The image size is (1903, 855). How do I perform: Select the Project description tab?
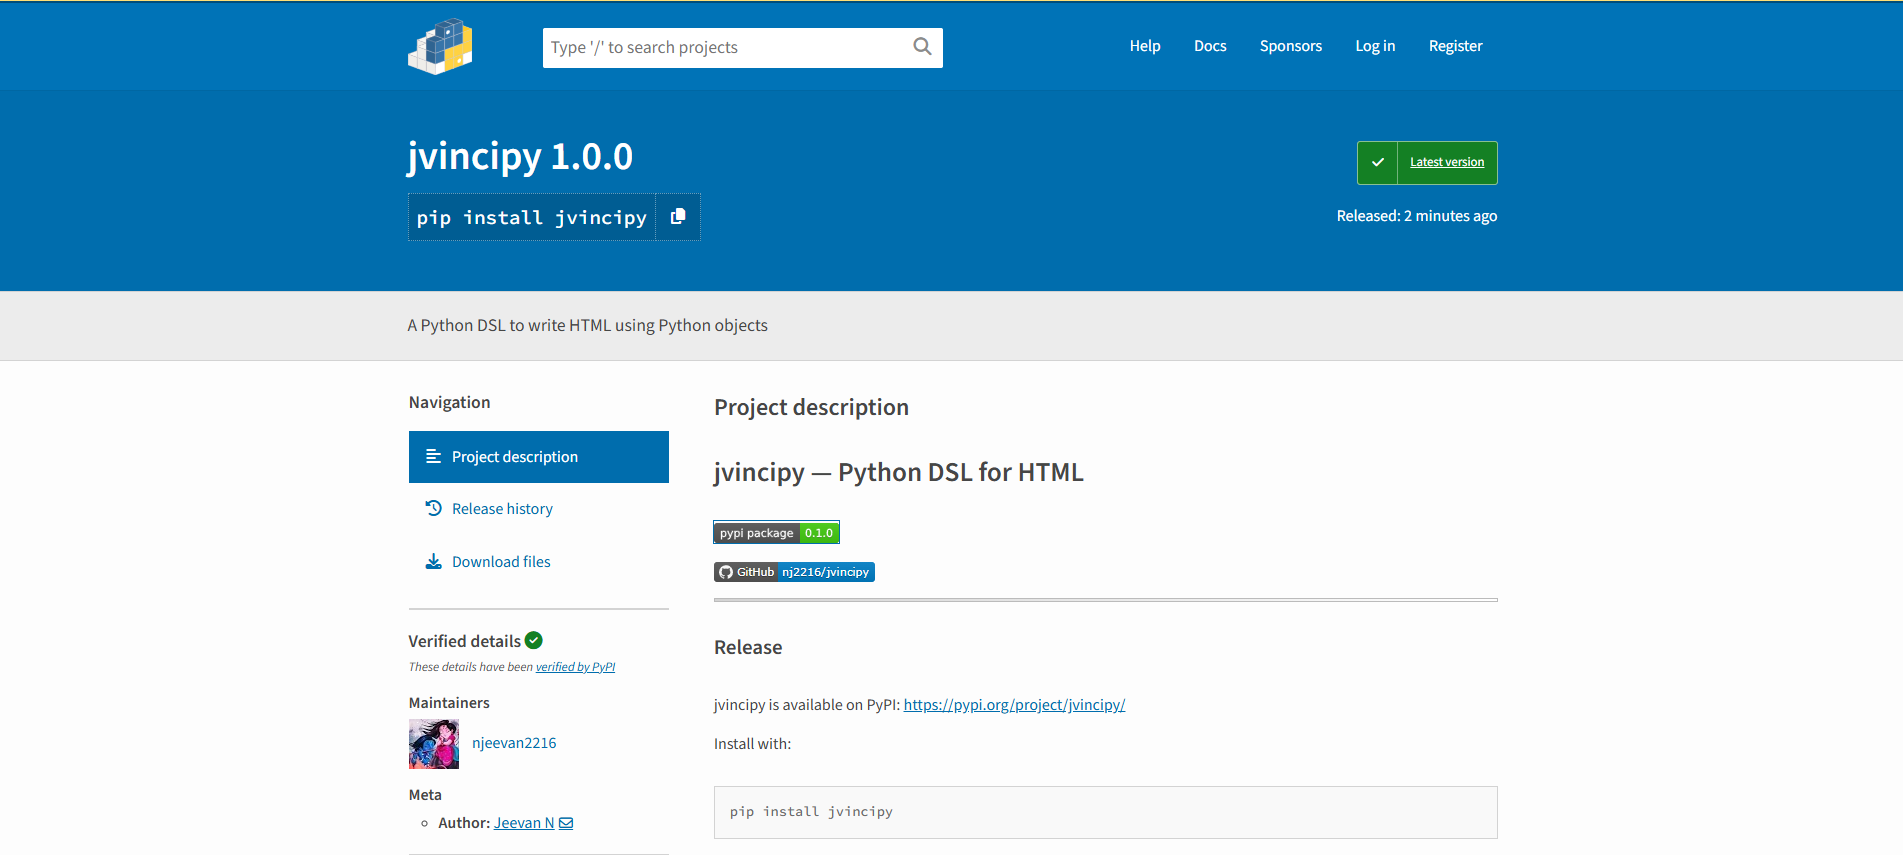(538, 457)
